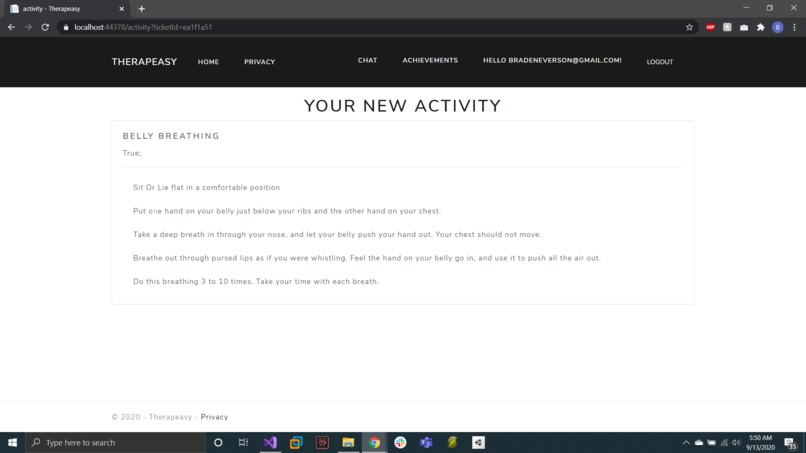Image resolution: width=806 pixels, height=453 pixels.
Task: Show hidden system tray icons
Action: [686, 443]
